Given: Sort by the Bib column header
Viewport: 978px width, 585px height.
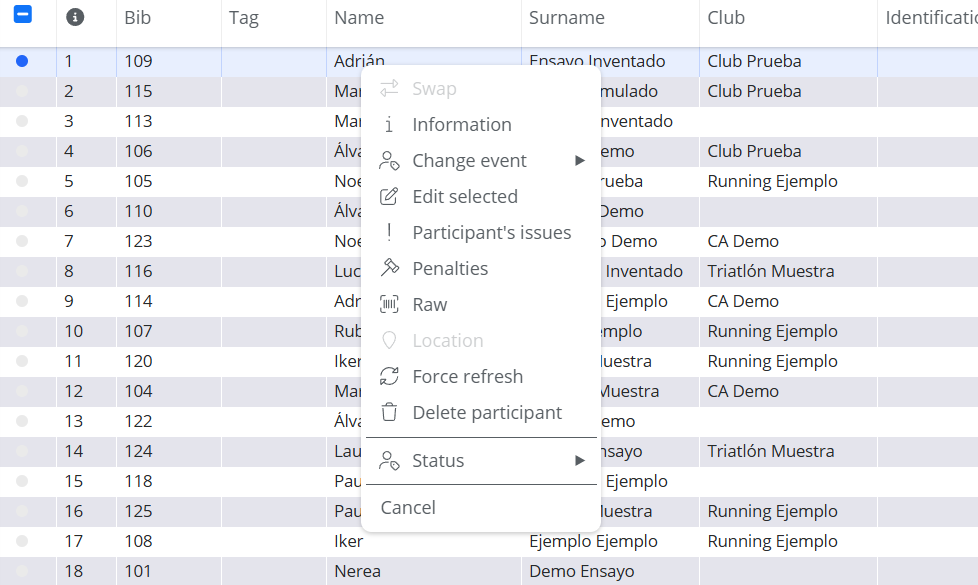Looking at the screenshot, I should pos(137,17).
